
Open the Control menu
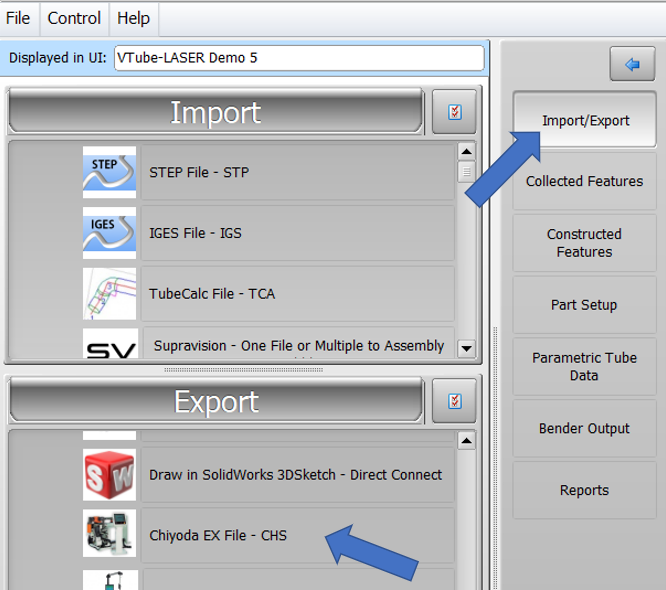pos(74,18)
